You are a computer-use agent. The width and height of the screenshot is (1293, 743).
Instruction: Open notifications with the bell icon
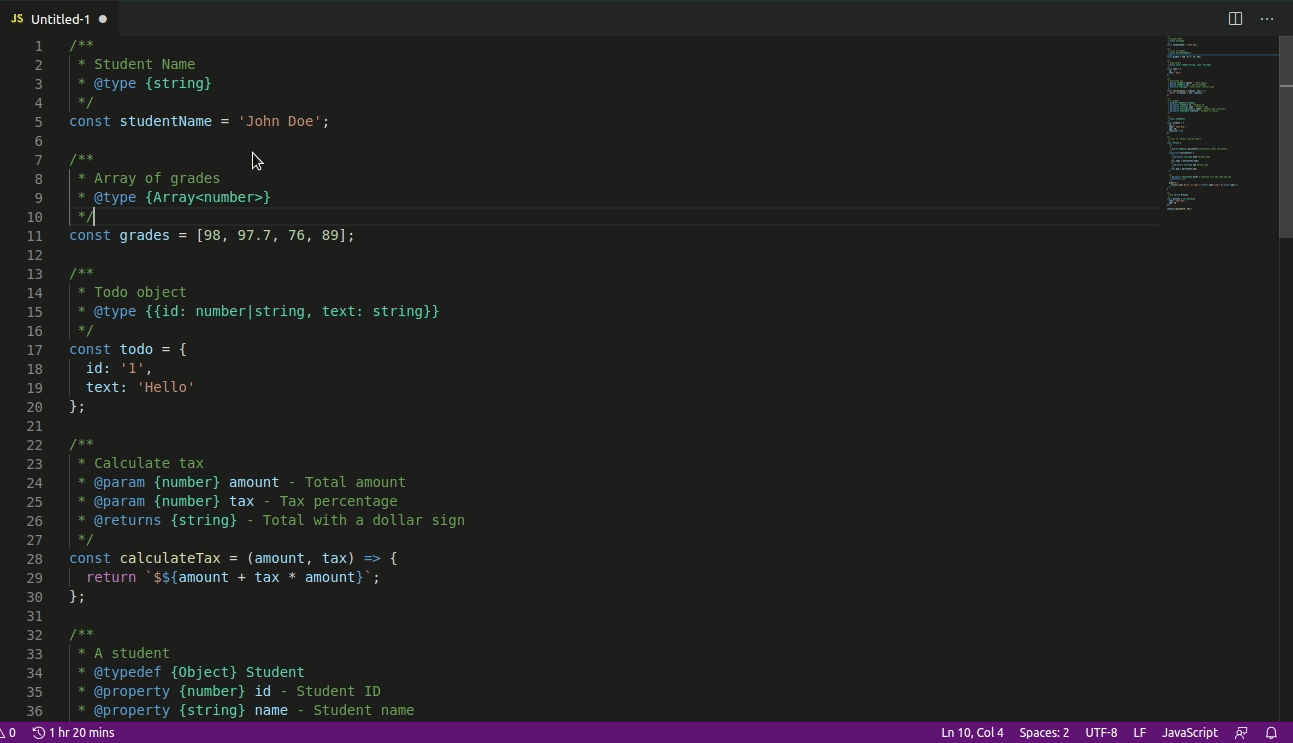(x=1271, y=733)
